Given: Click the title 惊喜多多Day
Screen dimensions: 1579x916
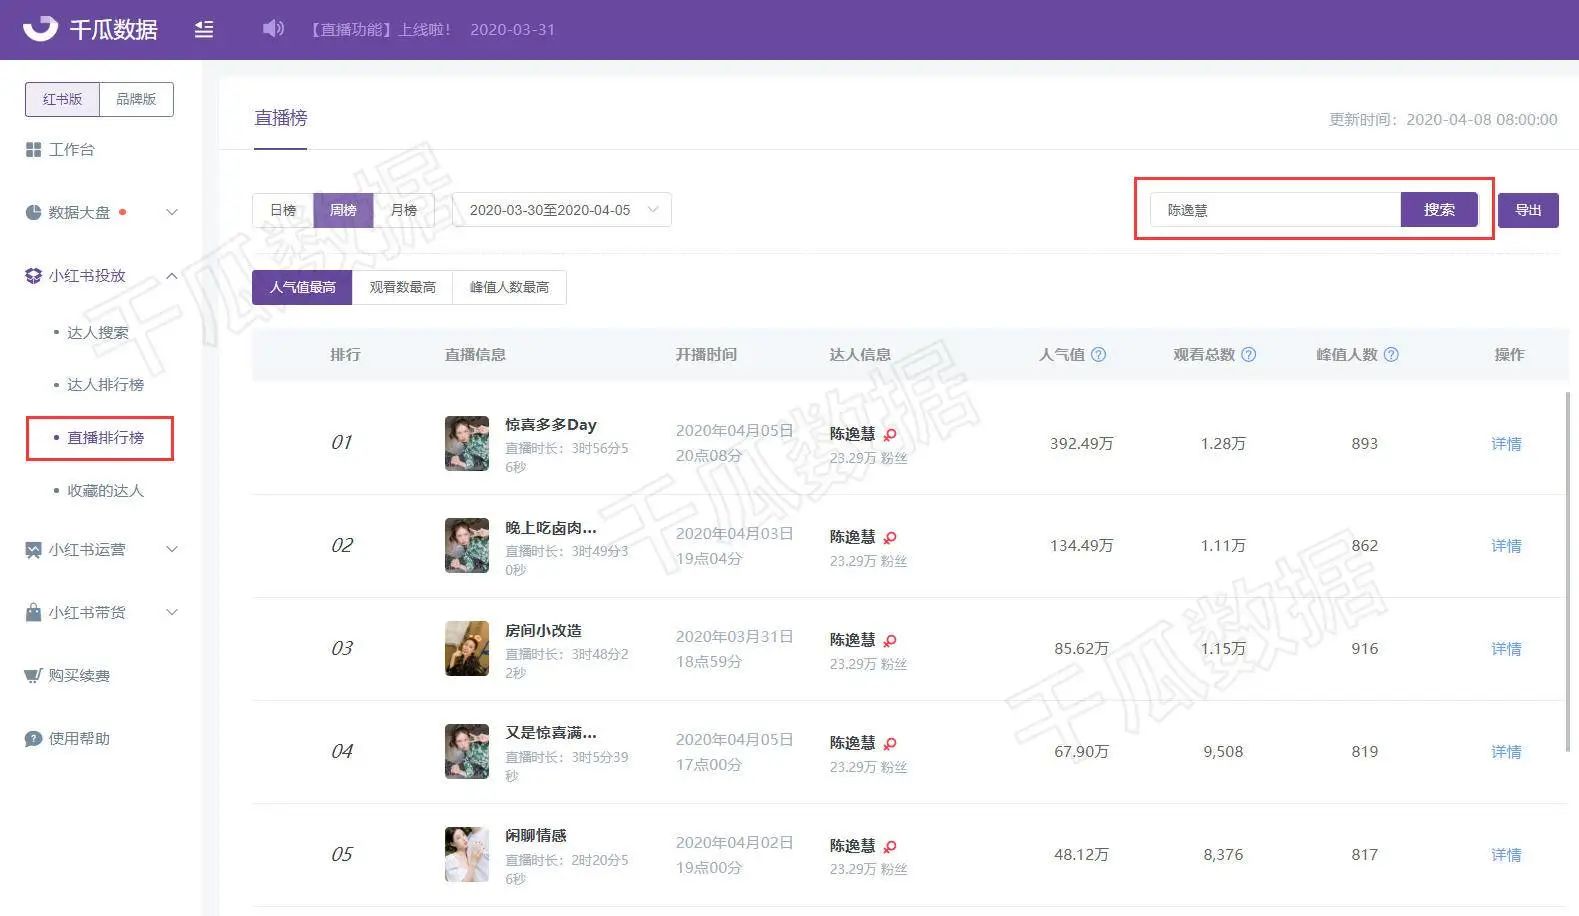Looking at the screenshot, I should (551, 424).
